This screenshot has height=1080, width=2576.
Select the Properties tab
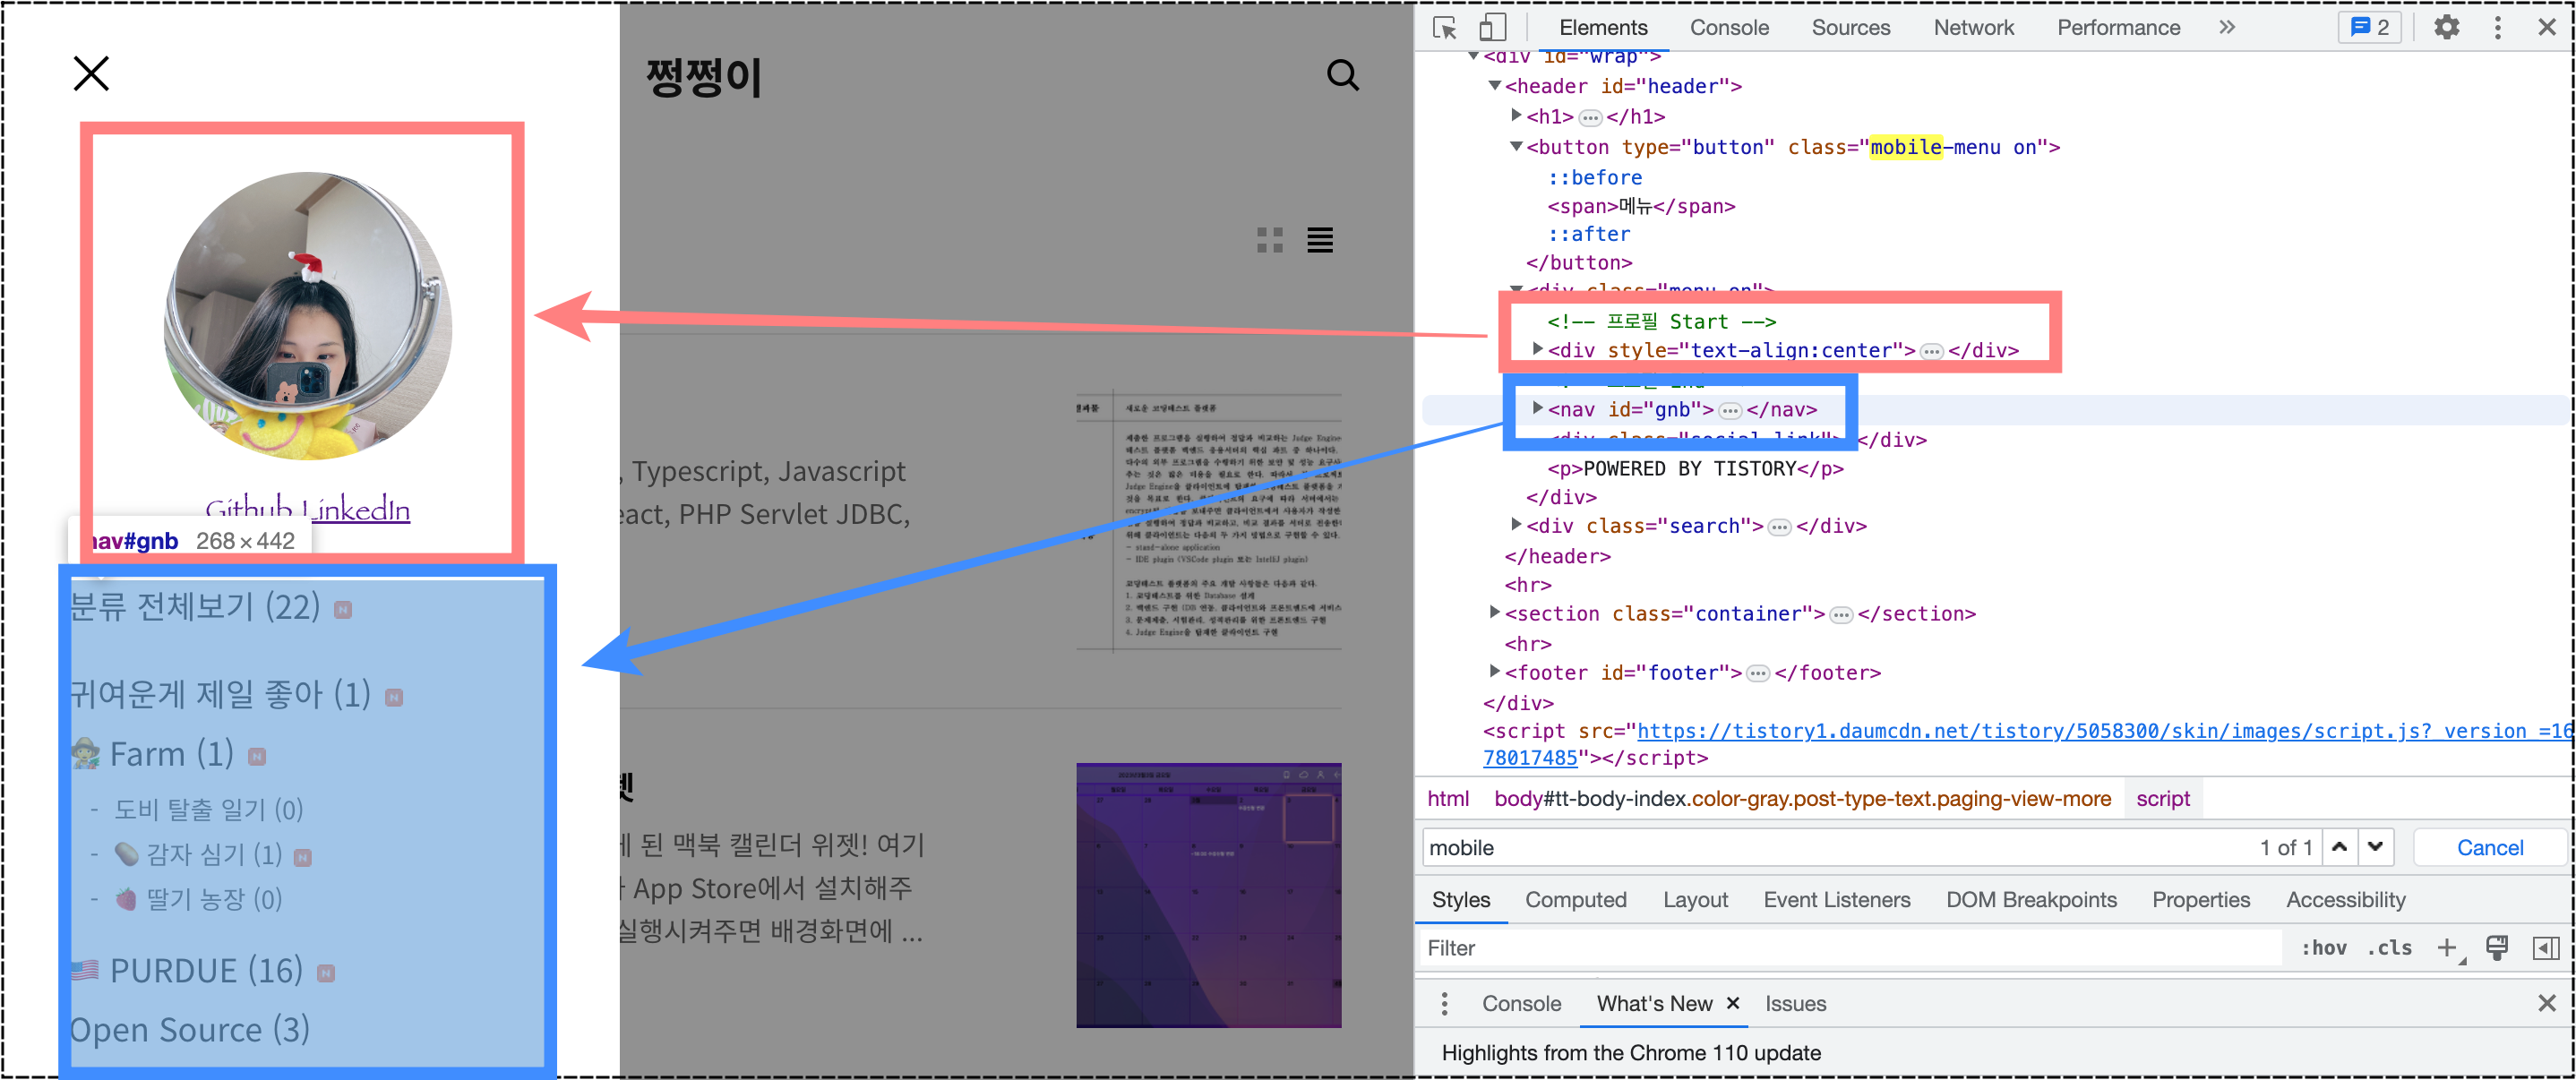(x=2200, y=899)
